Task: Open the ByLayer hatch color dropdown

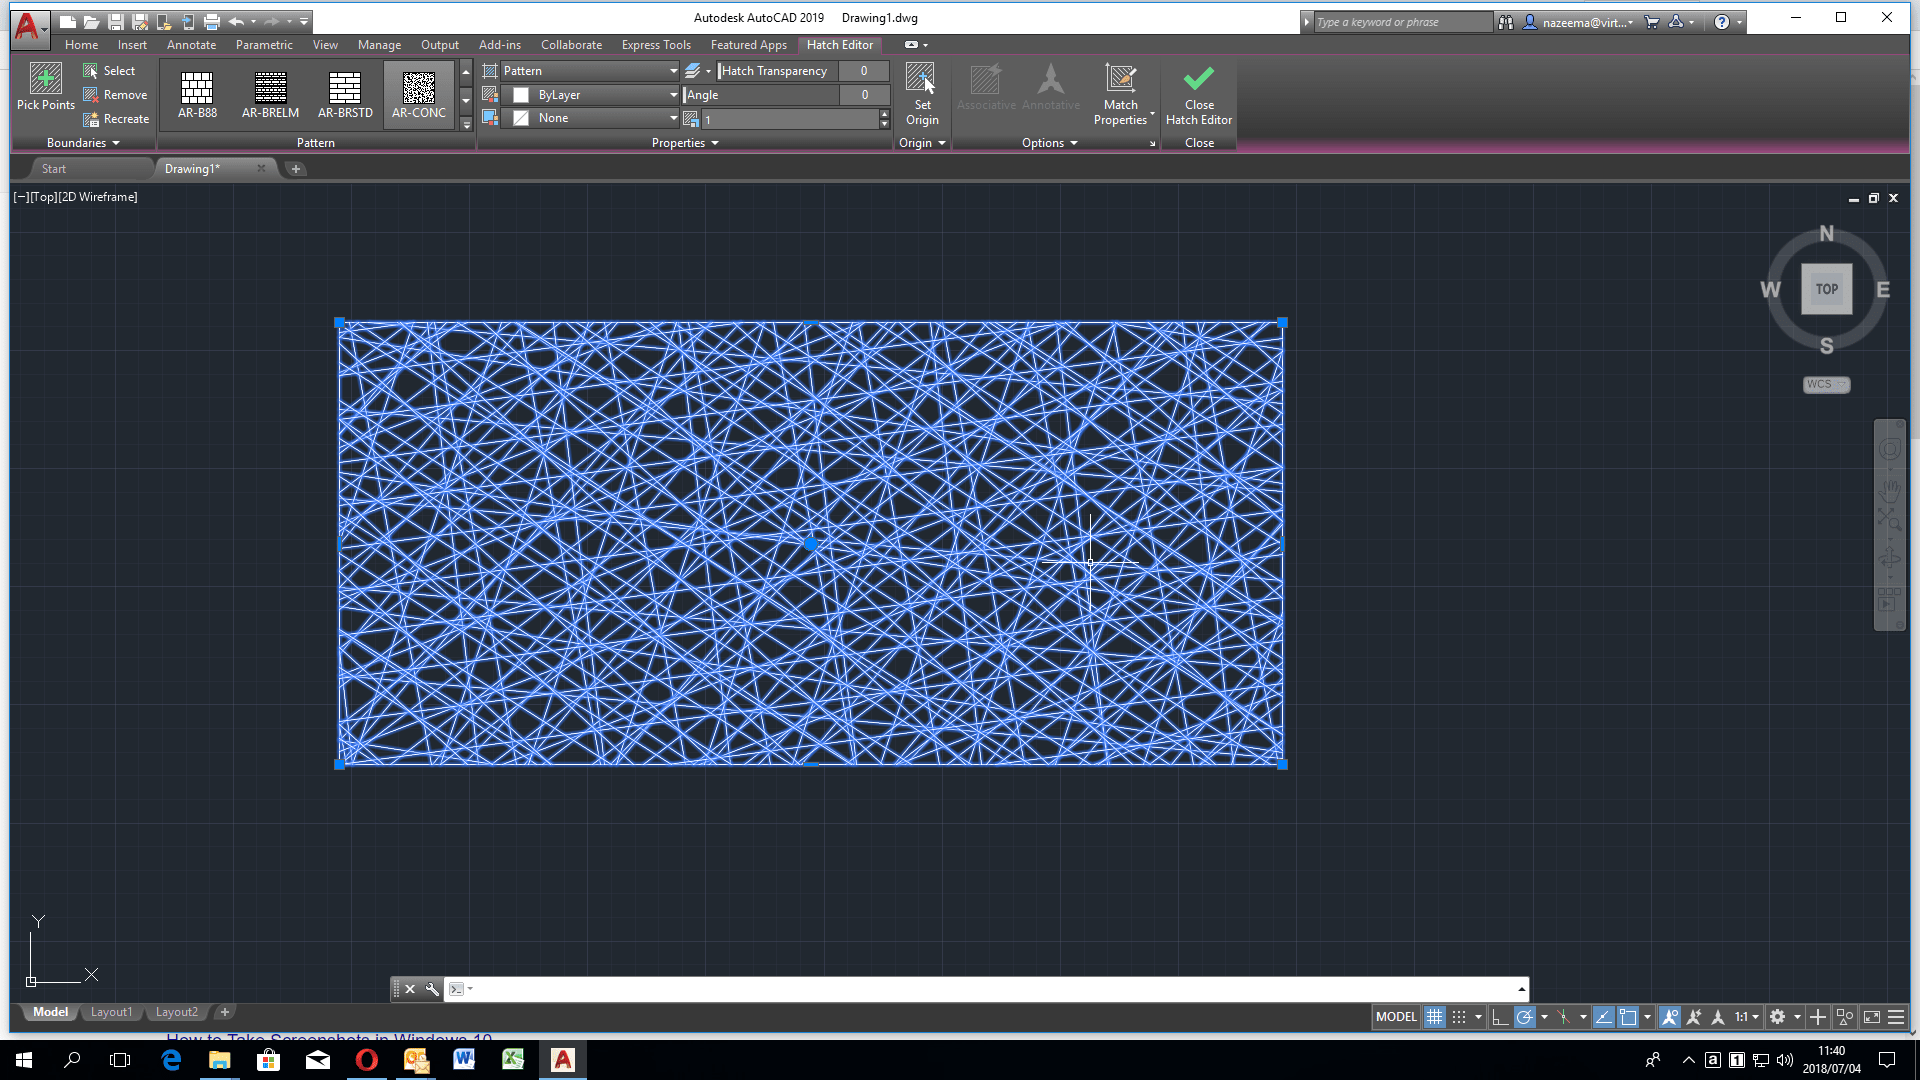Action: point(674,95)
